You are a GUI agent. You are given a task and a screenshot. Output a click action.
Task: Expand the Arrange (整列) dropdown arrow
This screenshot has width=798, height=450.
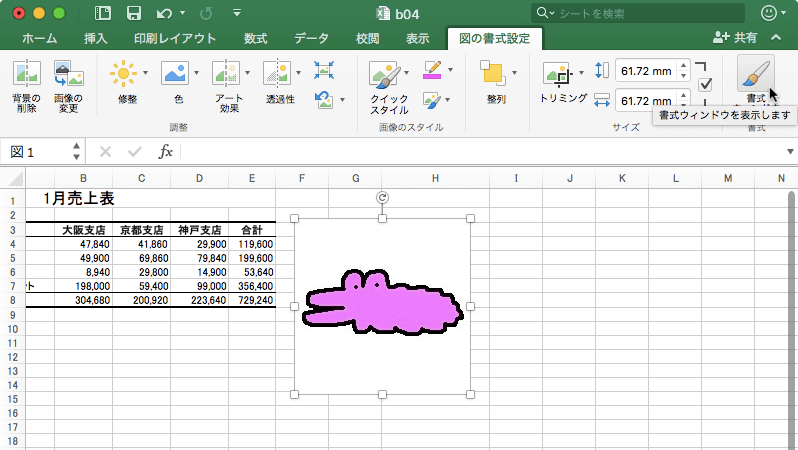(x=515, y=73)
